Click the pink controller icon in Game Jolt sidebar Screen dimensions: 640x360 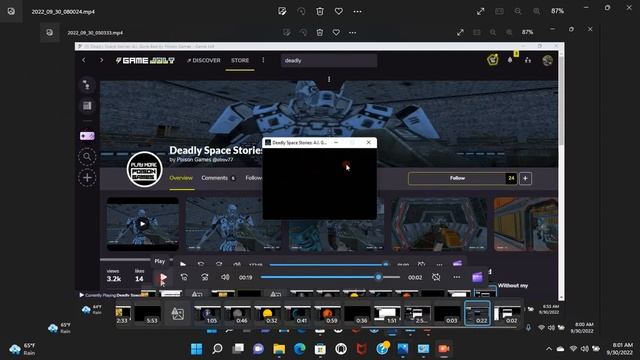(x=87, y=136)
